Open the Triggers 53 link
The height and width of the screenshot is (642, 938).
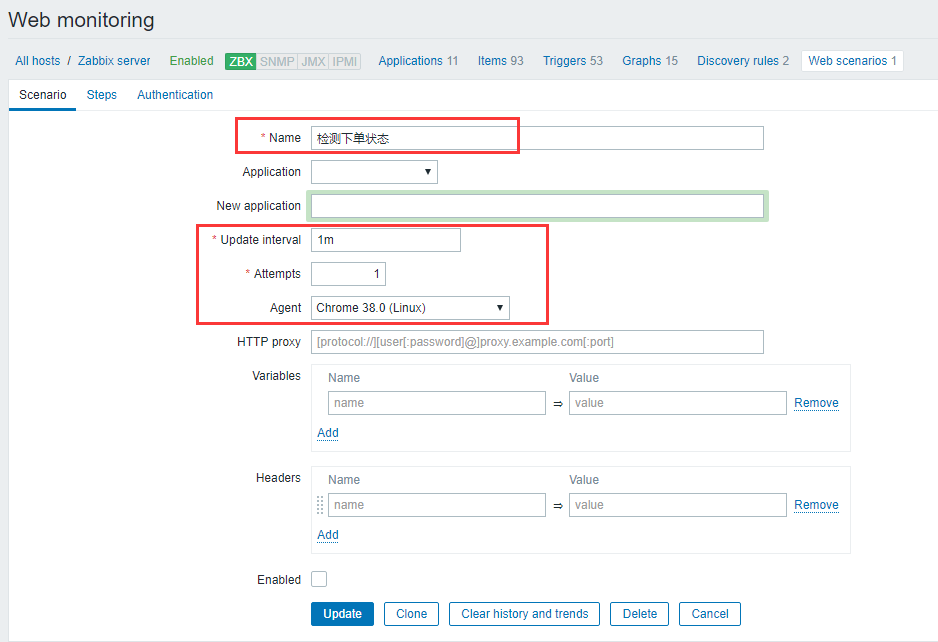tap(572, 61)
